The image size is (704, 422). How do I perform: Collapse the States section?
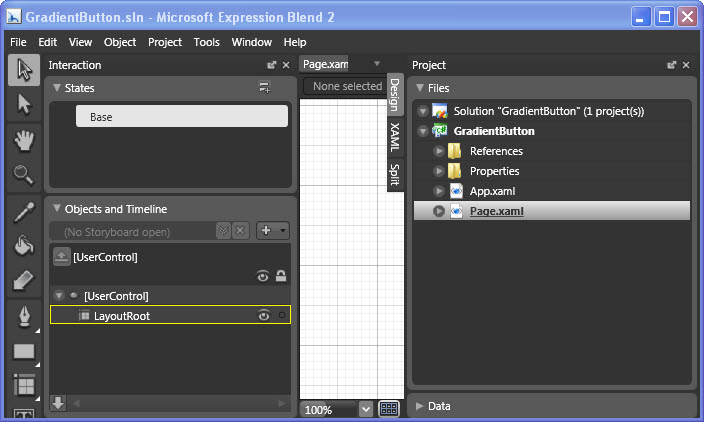click(x=57, y=88)
